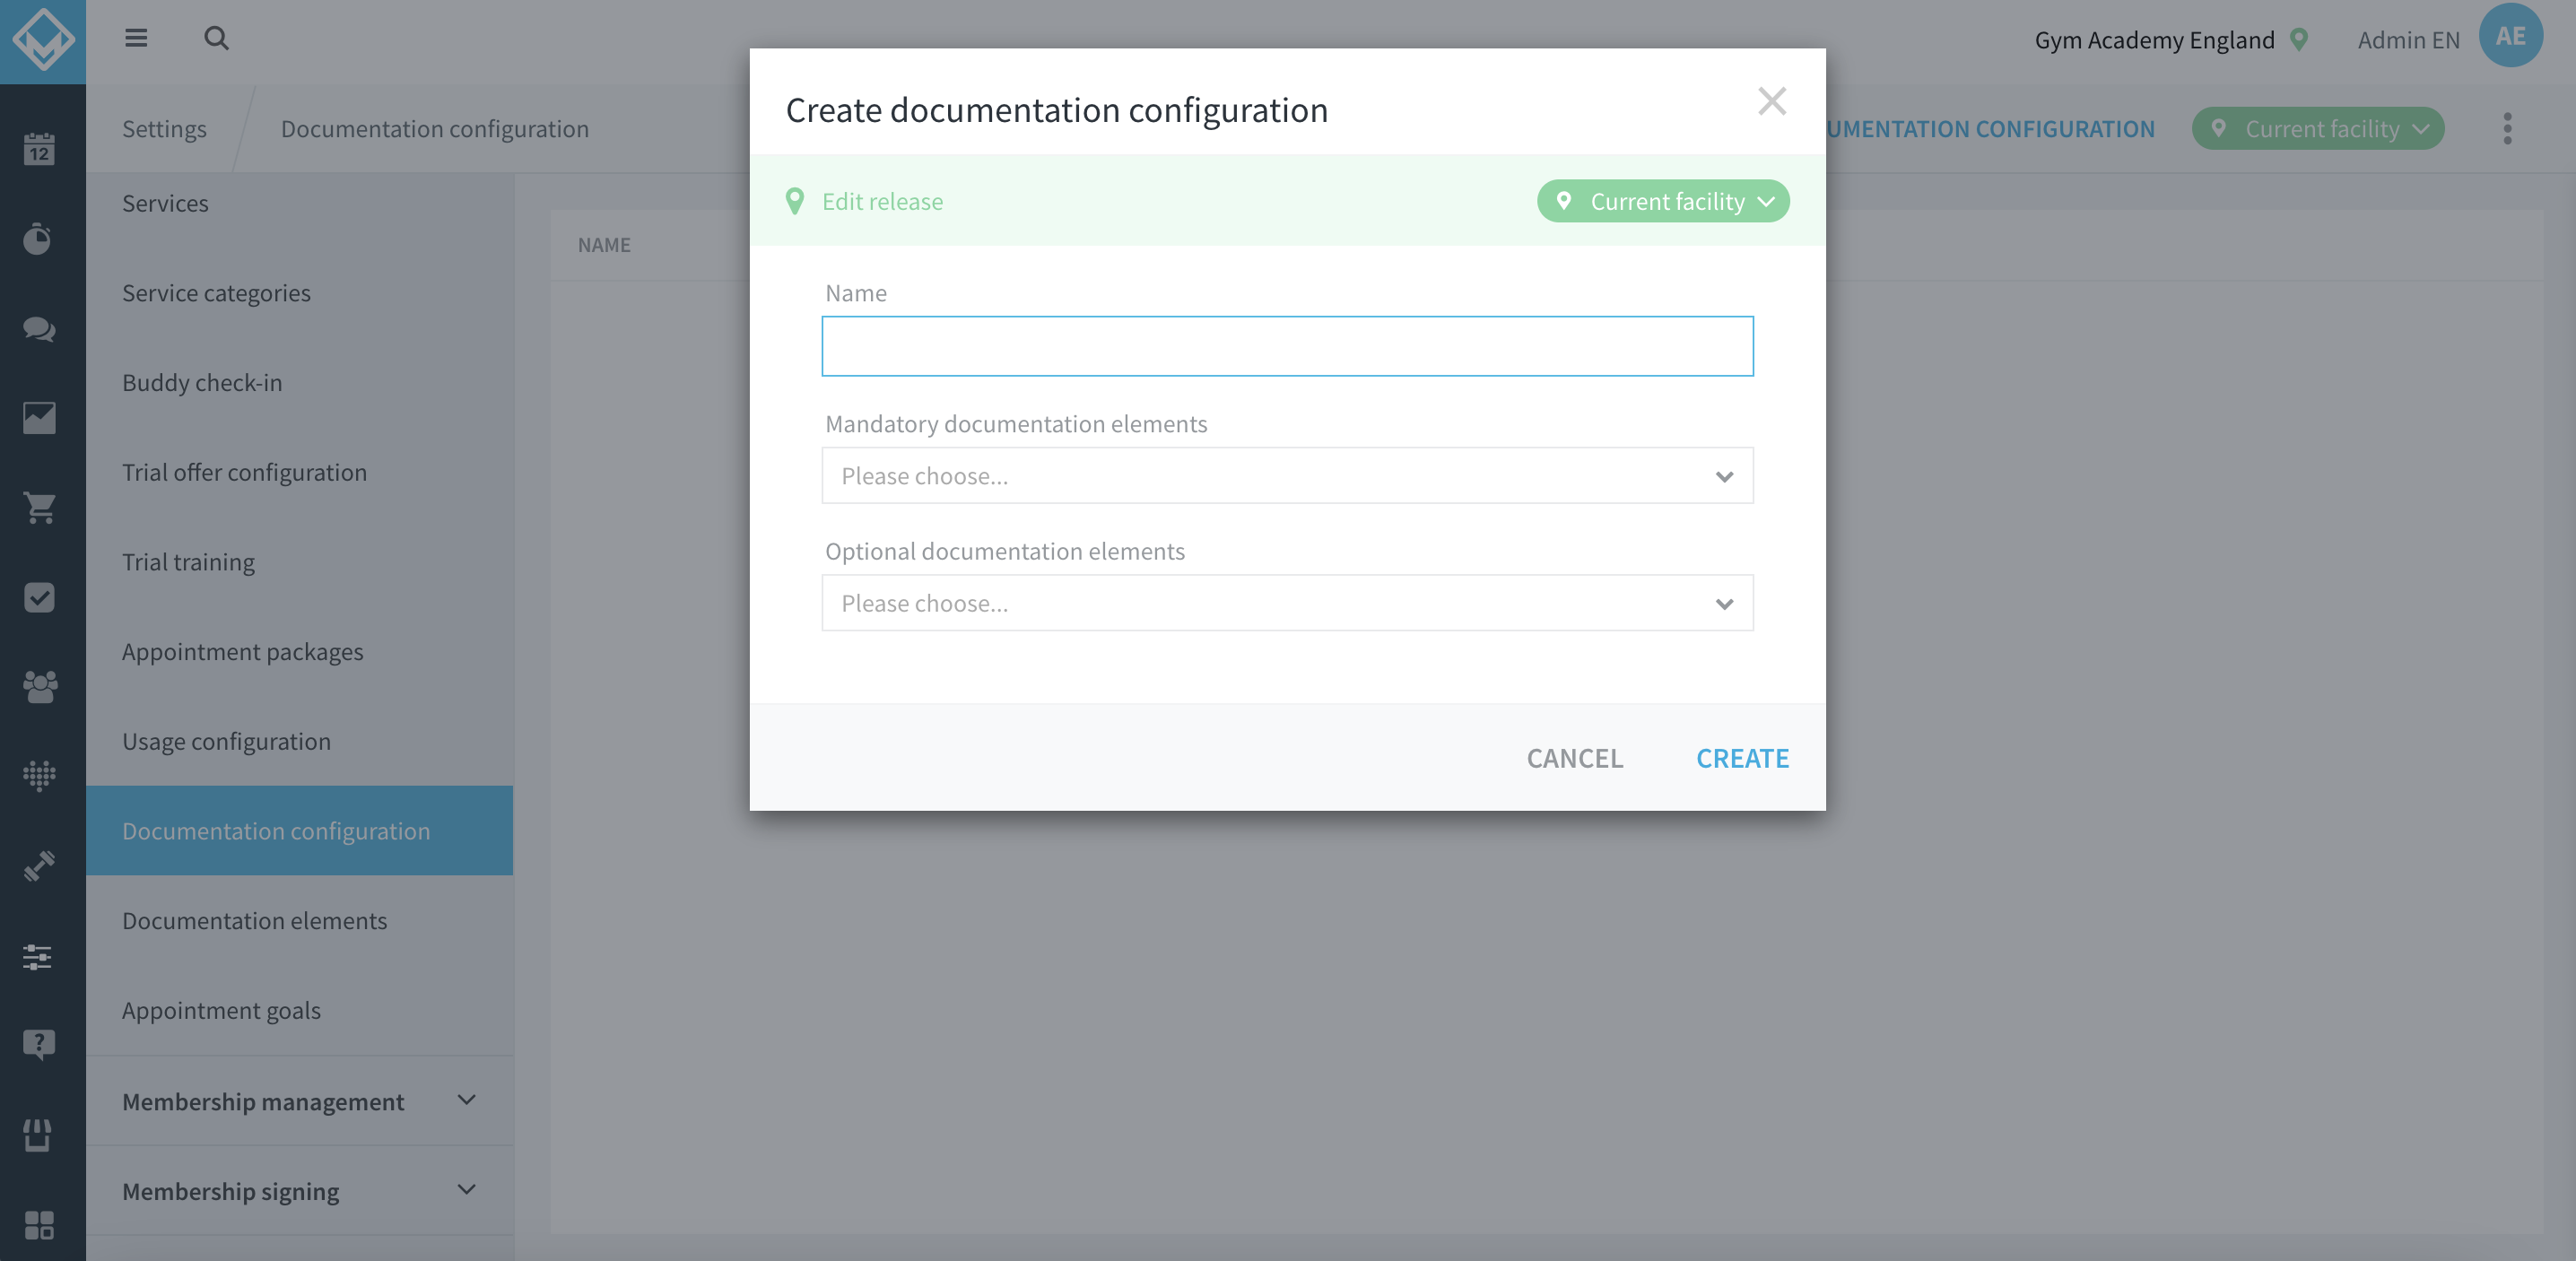Screen dimensions: 2576x1261
Task: Open Mandatory documentation elements dropdown
Action: tap(1287, 475)
